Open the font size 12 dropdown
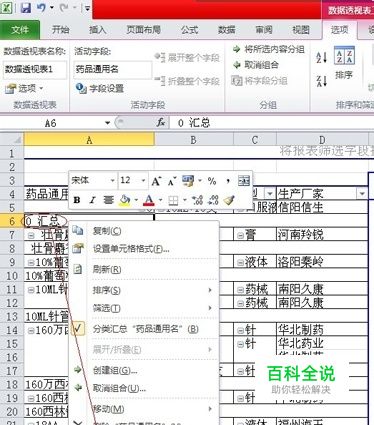The height and width of the screenshot is (425, 374). tap(144, 181)
